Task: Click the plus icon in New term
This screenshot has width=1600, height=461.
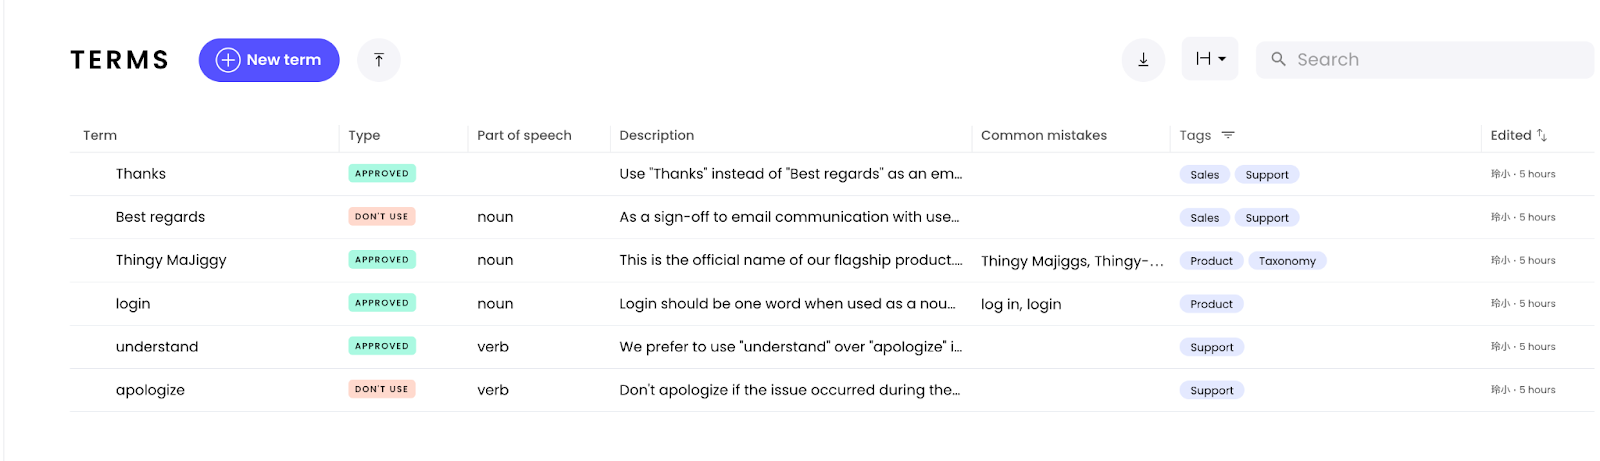Action: click(228, 60)
